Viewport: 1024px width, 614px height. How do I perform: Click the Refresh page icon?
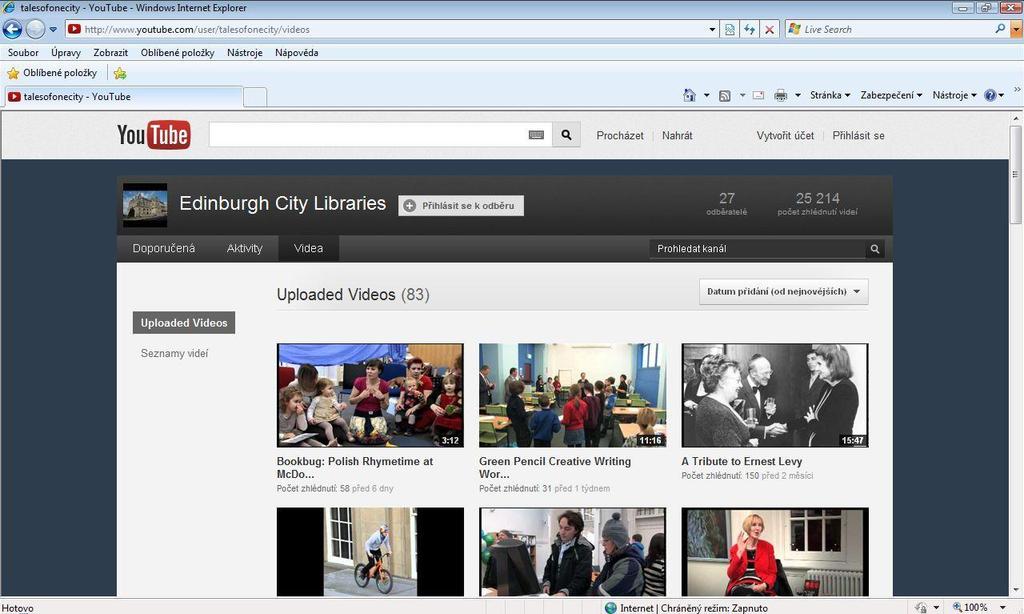(x=750, y=29)
